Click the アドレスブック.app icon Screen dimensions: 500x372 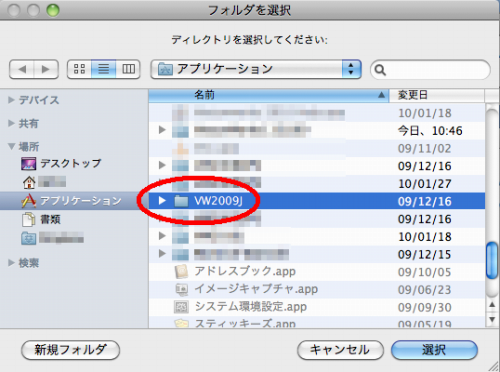[x=182, y=272]
